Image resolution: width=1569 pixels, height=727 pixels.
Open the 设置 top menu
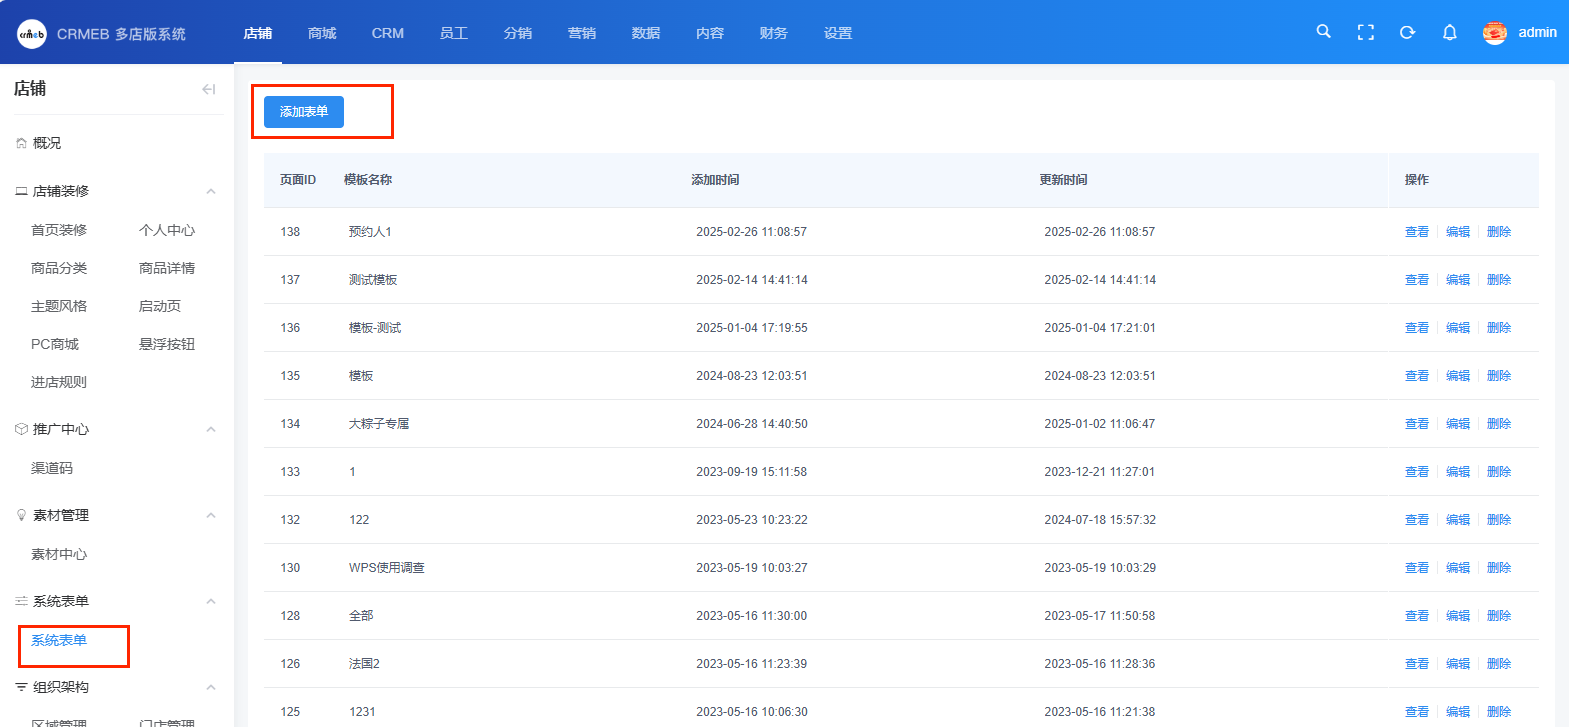[838, 33]
